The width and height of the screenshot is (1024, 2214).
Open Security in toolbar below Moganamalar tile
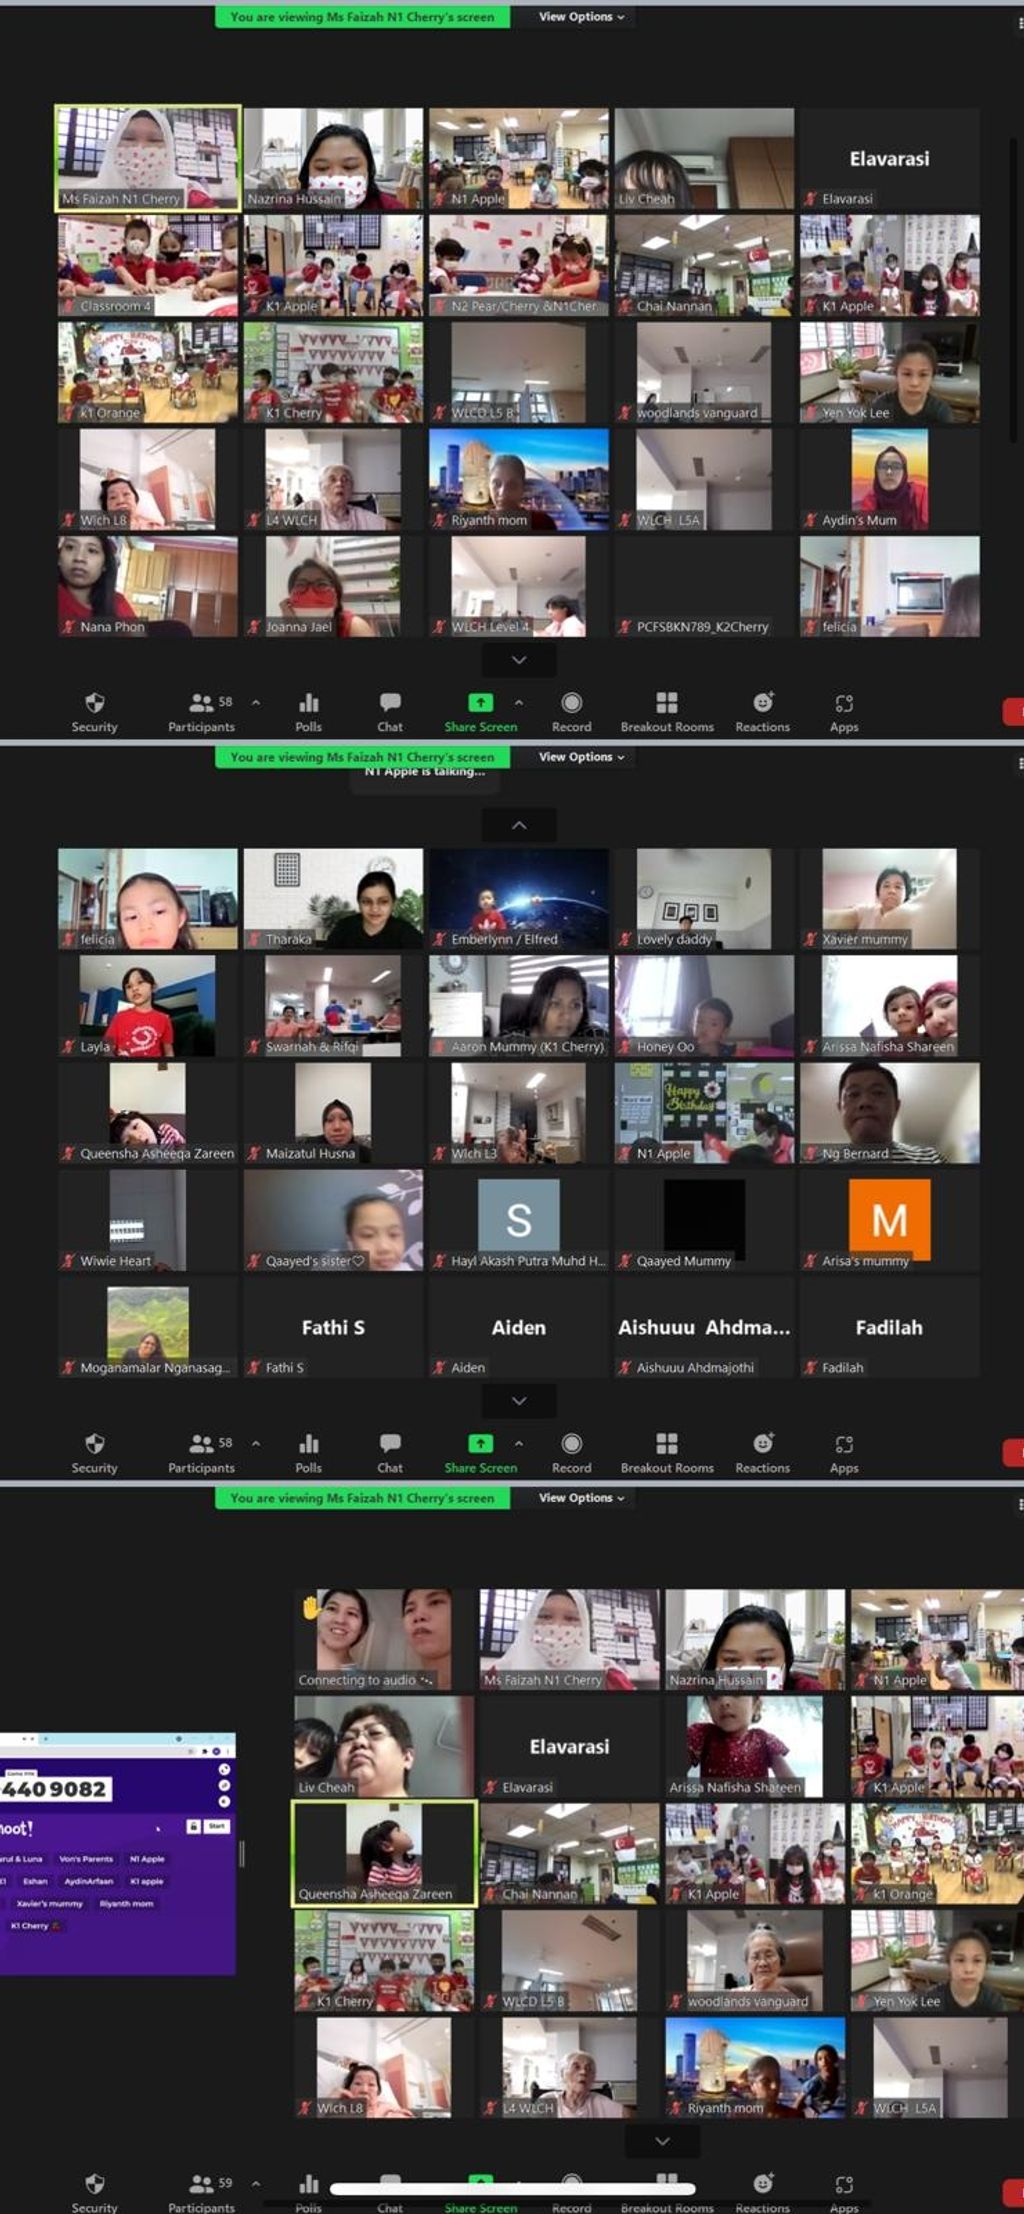pyautogui.click(x=94, y=1453)
